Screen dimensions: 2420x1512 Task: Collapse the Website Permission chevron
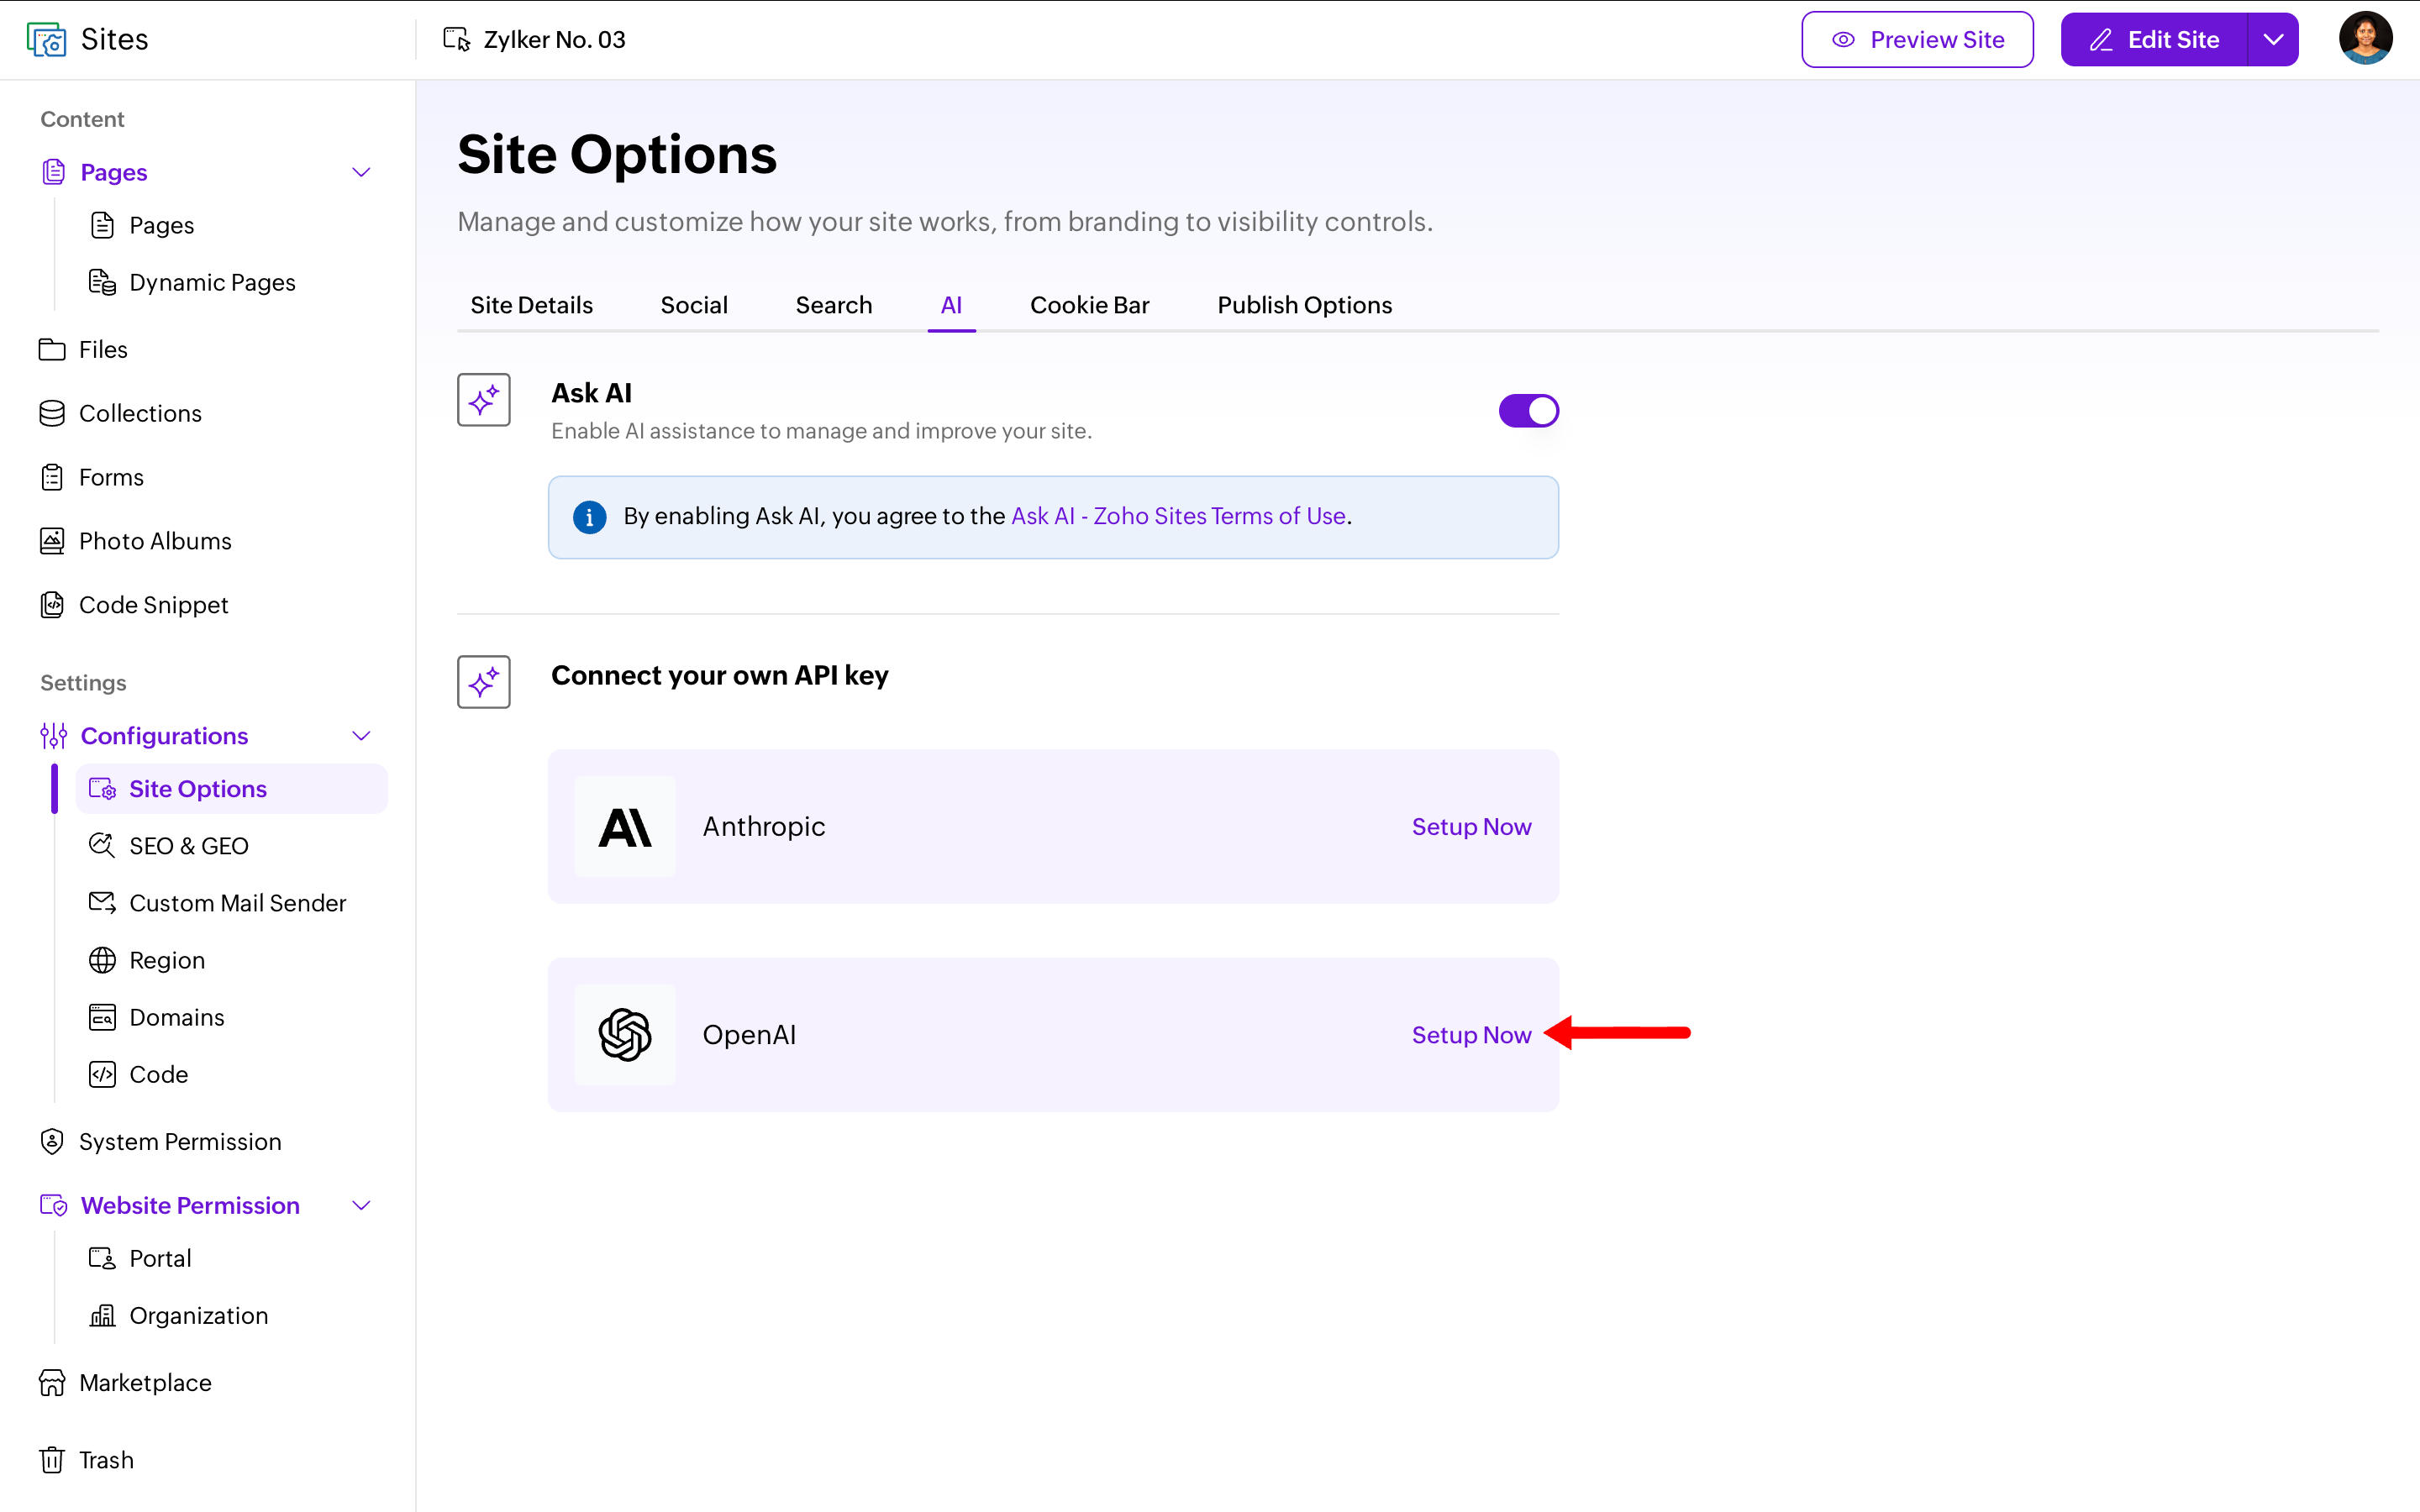pyautogui.click(x=362, y=1205)
